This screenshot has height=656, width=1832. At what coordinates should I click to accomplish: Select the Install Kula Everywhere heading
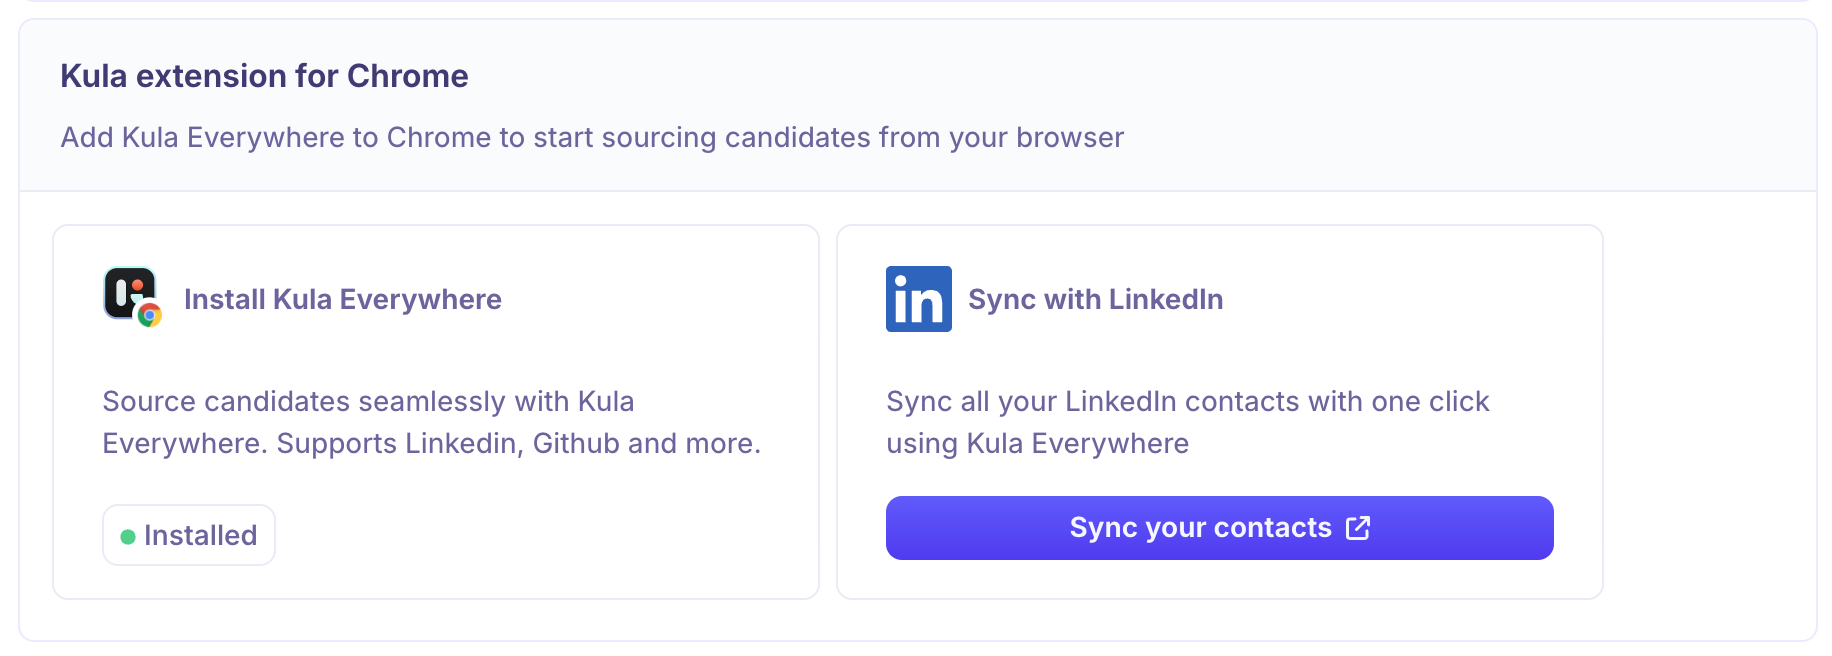pos(342,299)
